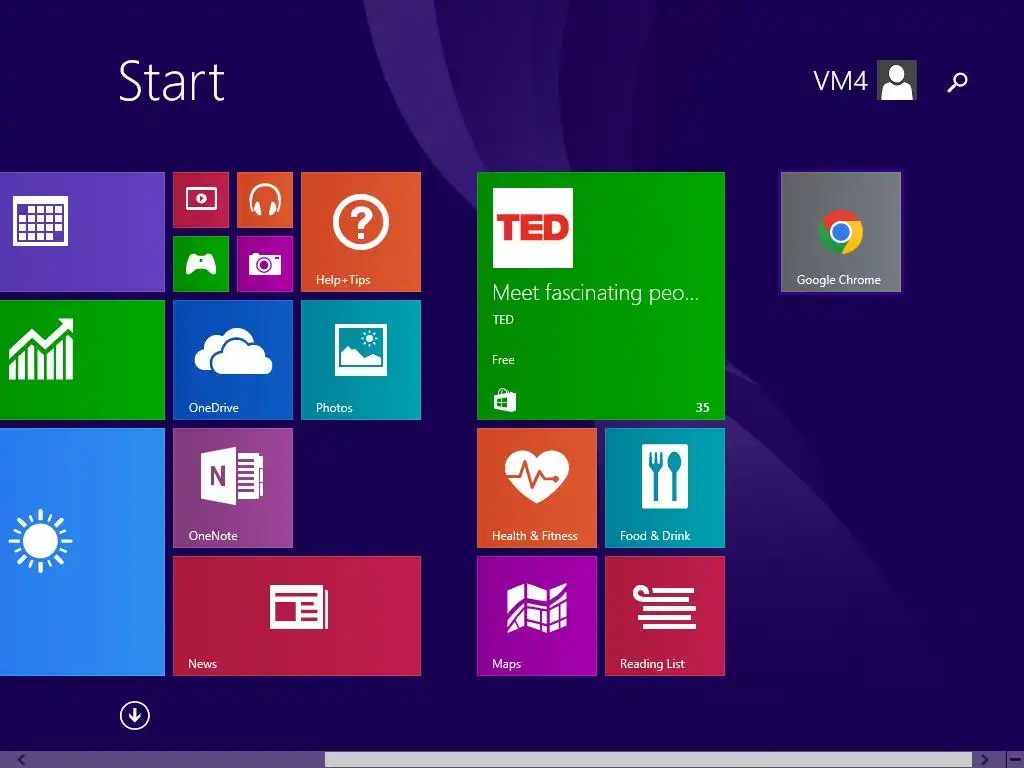Click the scrollbar left arrow
1024x768 pixels.
(22, 760)
